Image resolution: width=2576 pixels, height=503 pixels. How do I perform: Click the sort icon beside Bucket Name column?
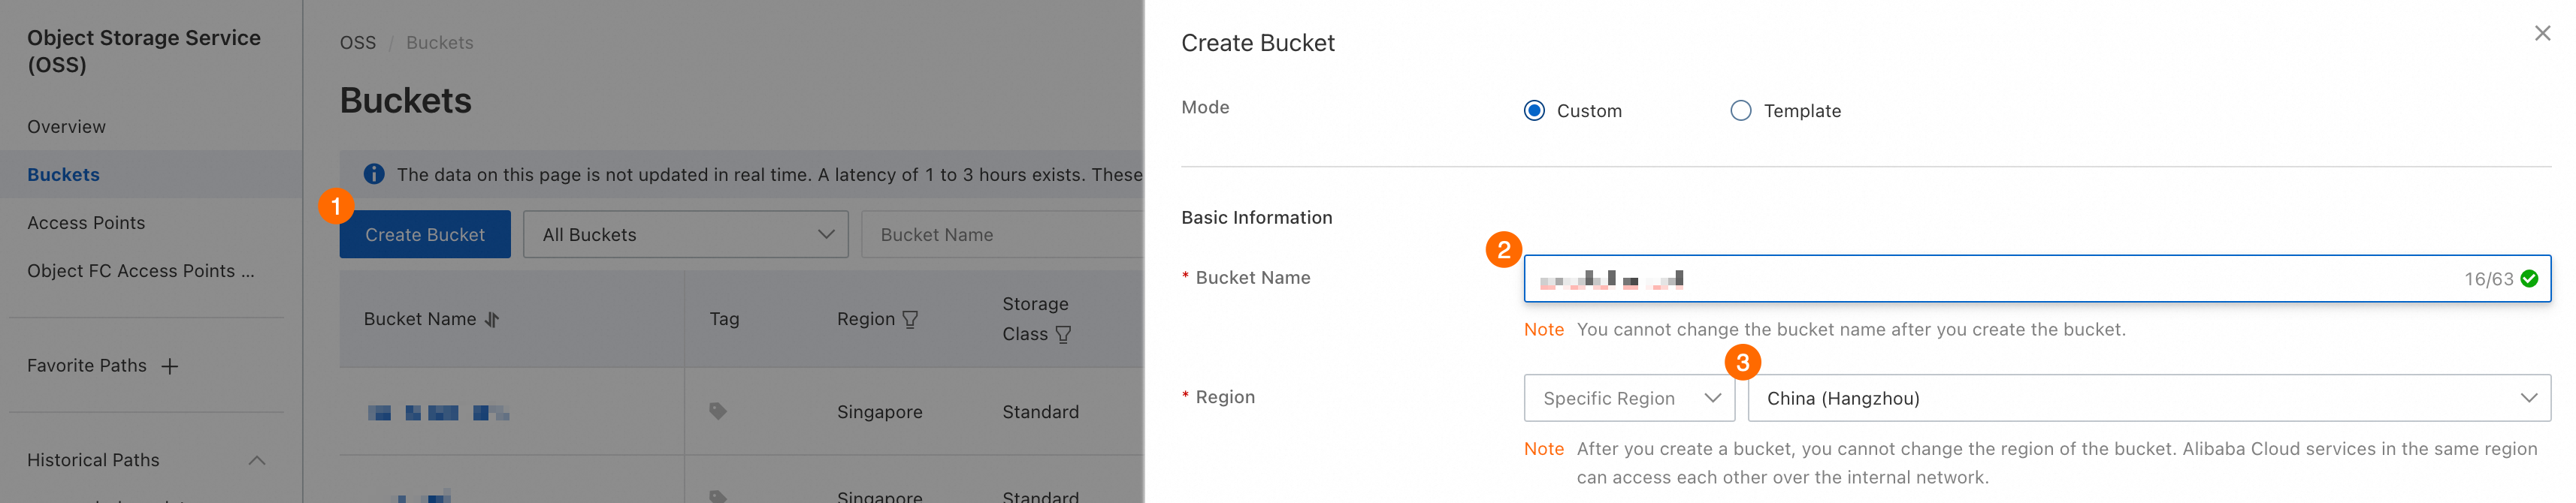(x=492, y=320)
